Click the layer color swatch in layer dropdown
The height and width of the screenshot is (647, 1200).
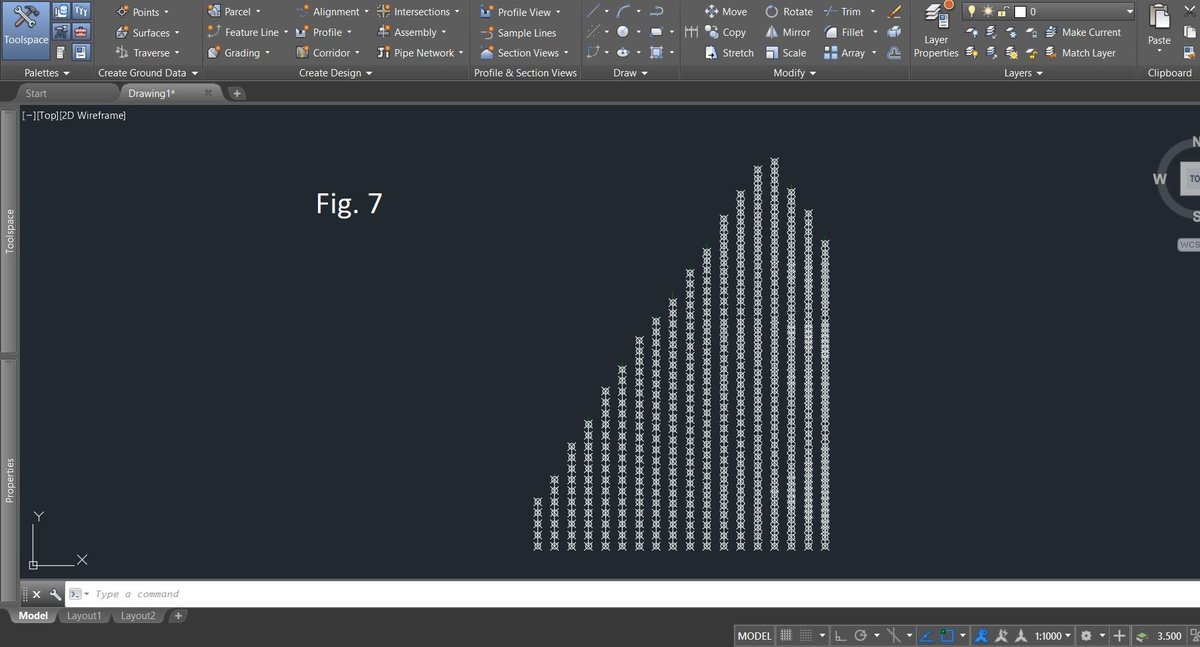pos(1019,12)
